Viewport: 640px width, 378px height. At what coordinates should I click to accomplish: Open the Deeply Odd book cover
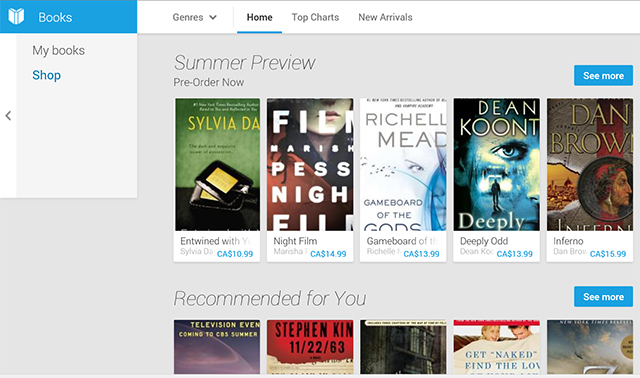[x=497, y=165]
